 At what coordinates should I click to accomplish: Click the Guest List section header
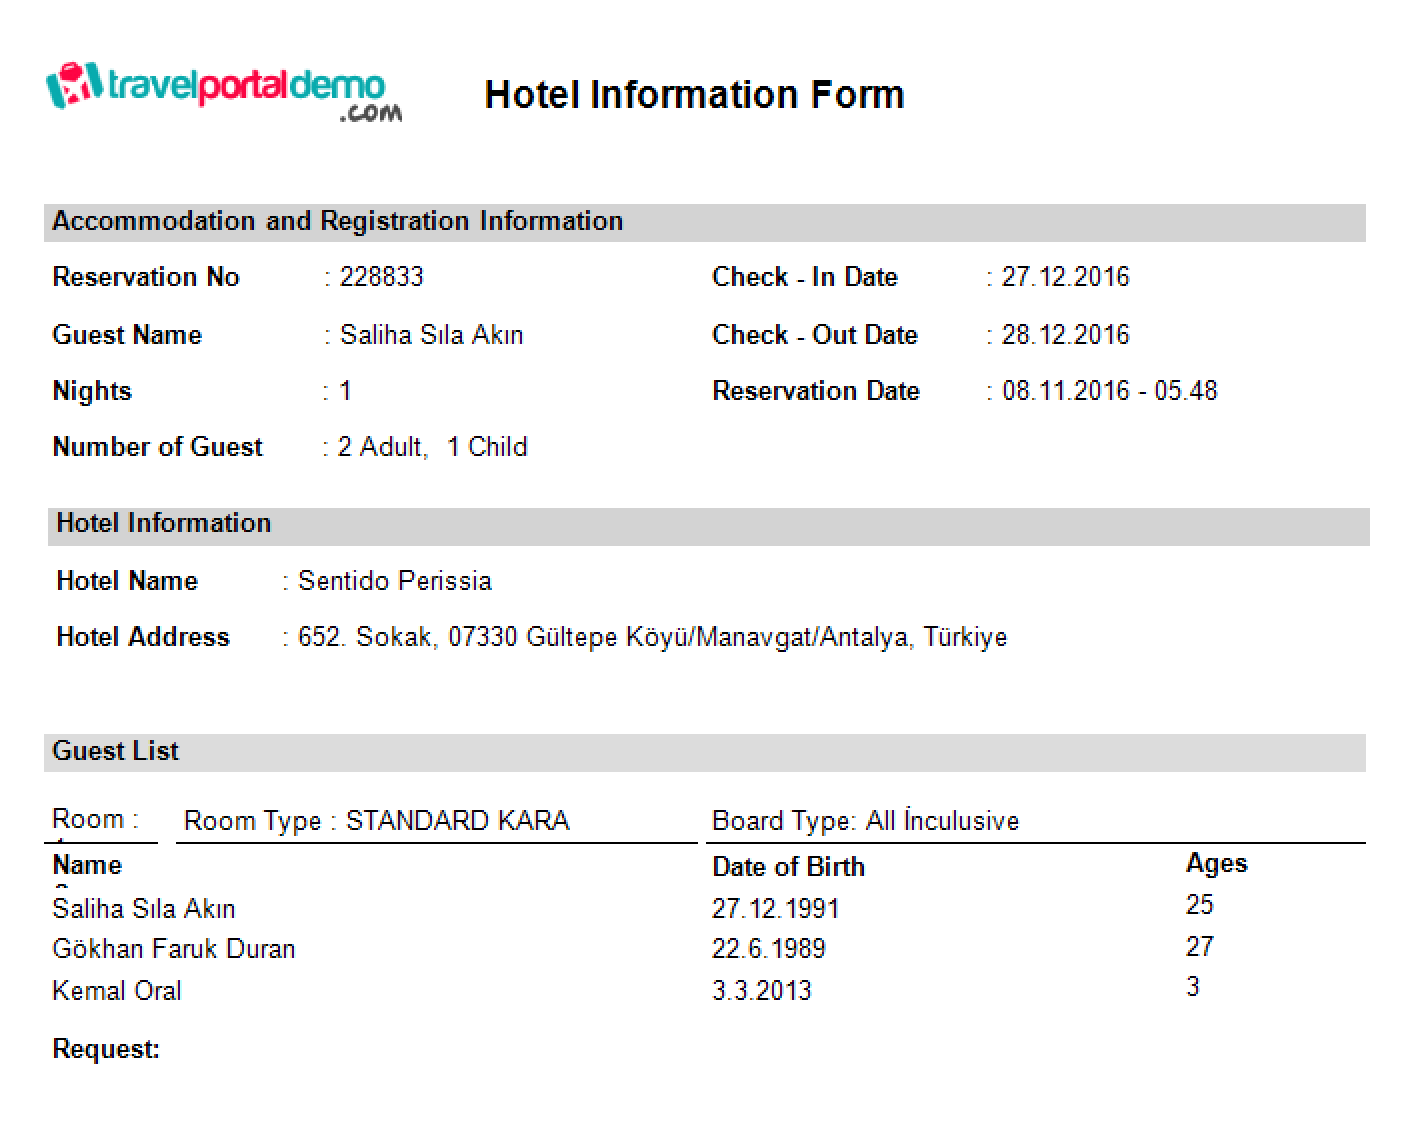point(705,752)
